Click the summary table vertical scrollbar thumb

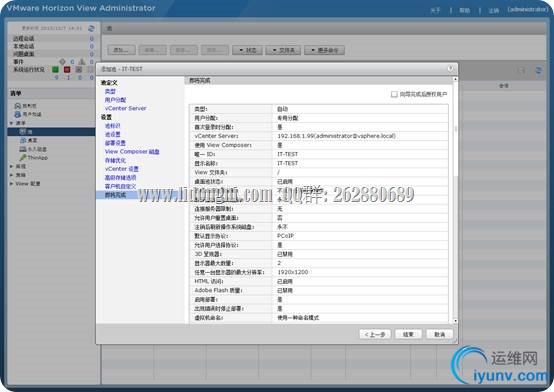point(455,129)
